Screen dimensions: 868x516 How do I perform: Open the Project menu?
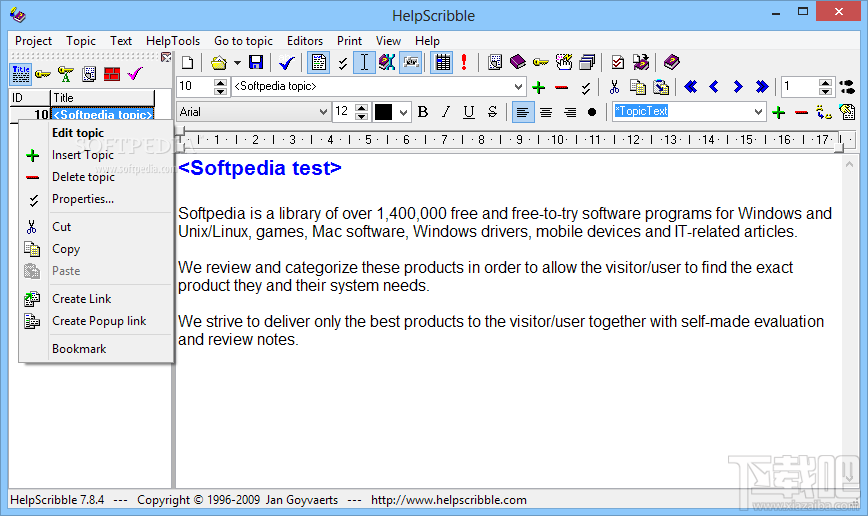33,41
